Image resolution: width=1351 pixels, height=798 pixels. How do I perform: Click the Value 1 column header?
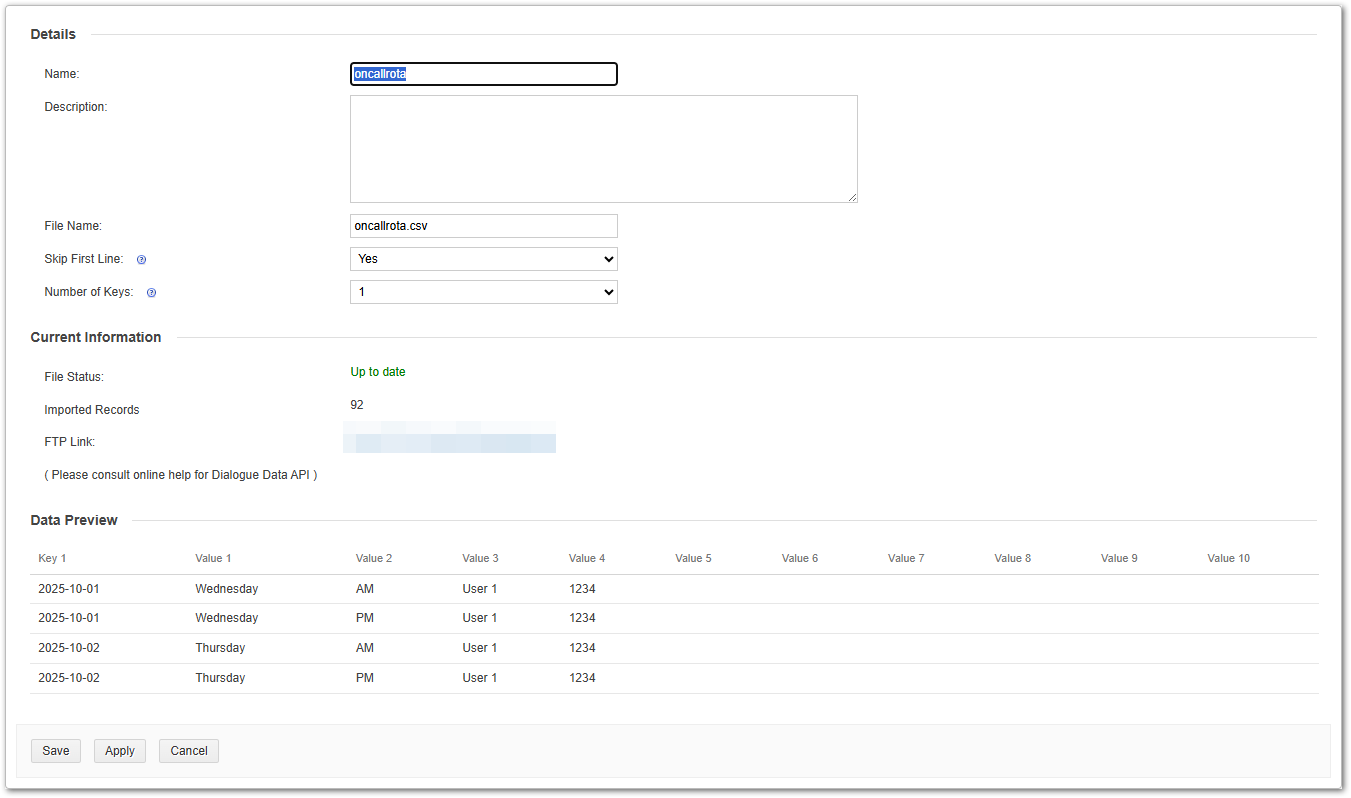pos(213,558)
